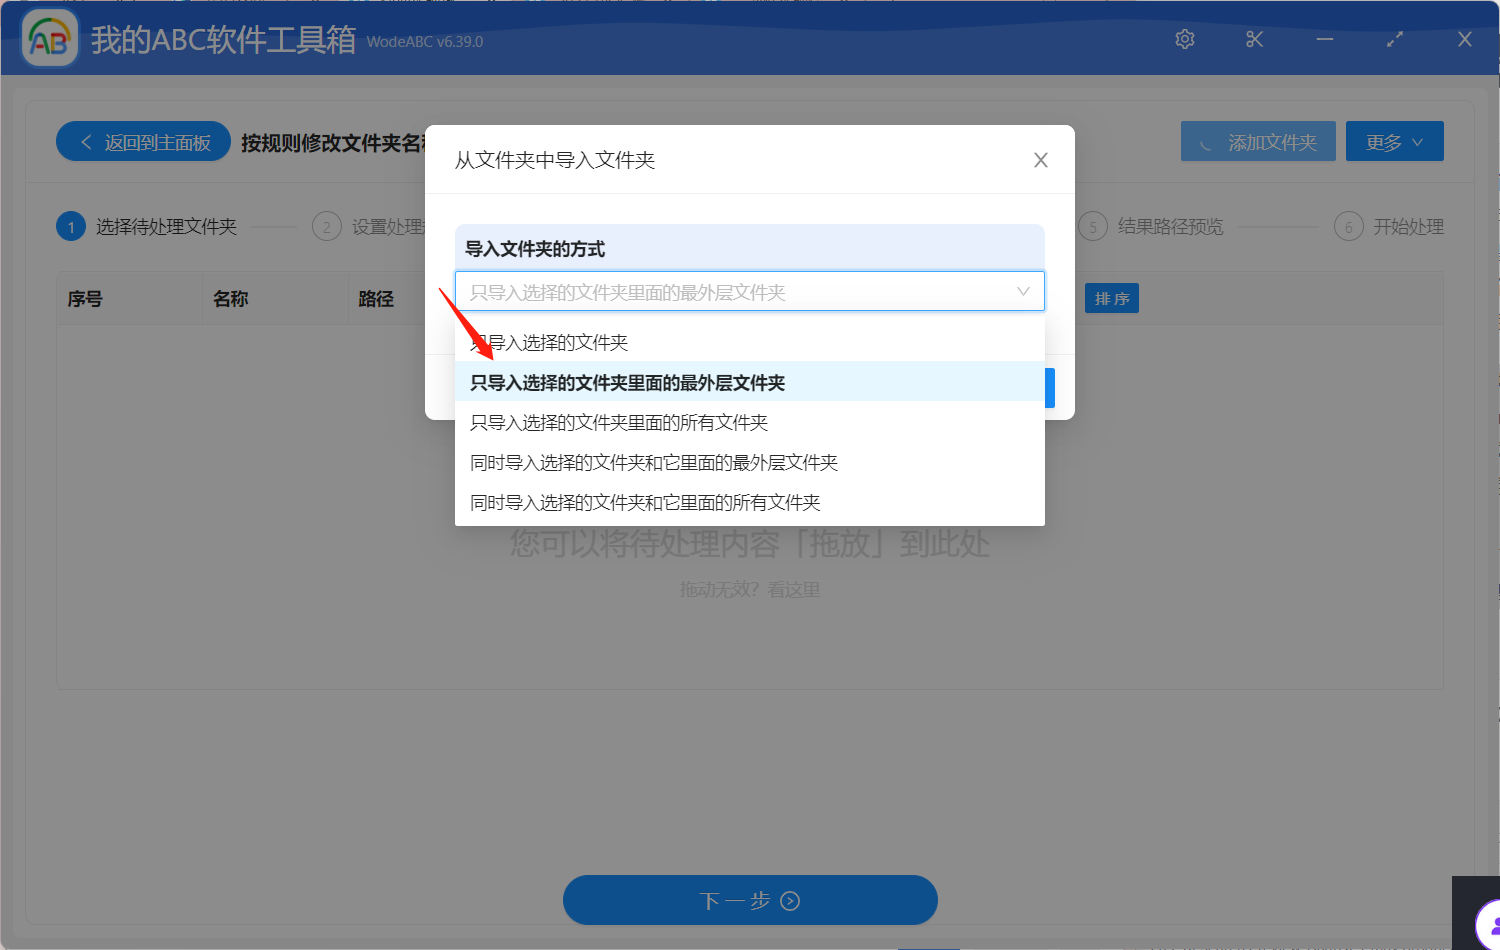The image size is (1500, 950).
Task: Open the 导入文件夹的方式 combo box
Action: pos(750,291)
